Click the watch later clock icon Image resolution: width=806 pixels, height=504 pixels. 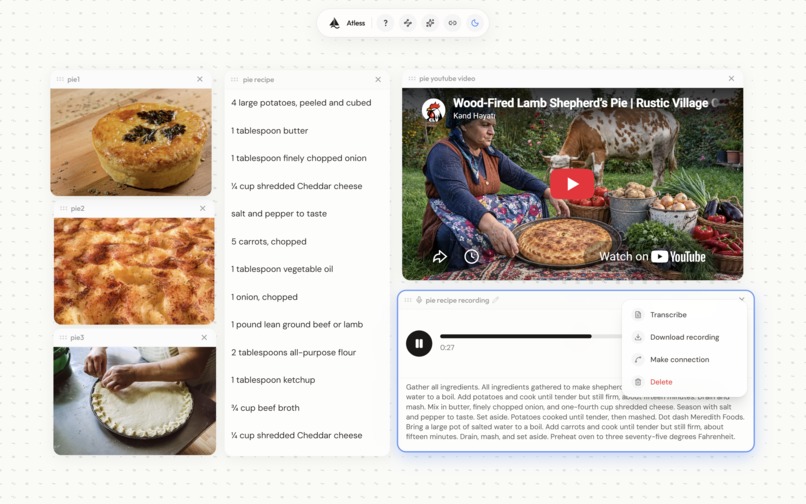[471, 256]
